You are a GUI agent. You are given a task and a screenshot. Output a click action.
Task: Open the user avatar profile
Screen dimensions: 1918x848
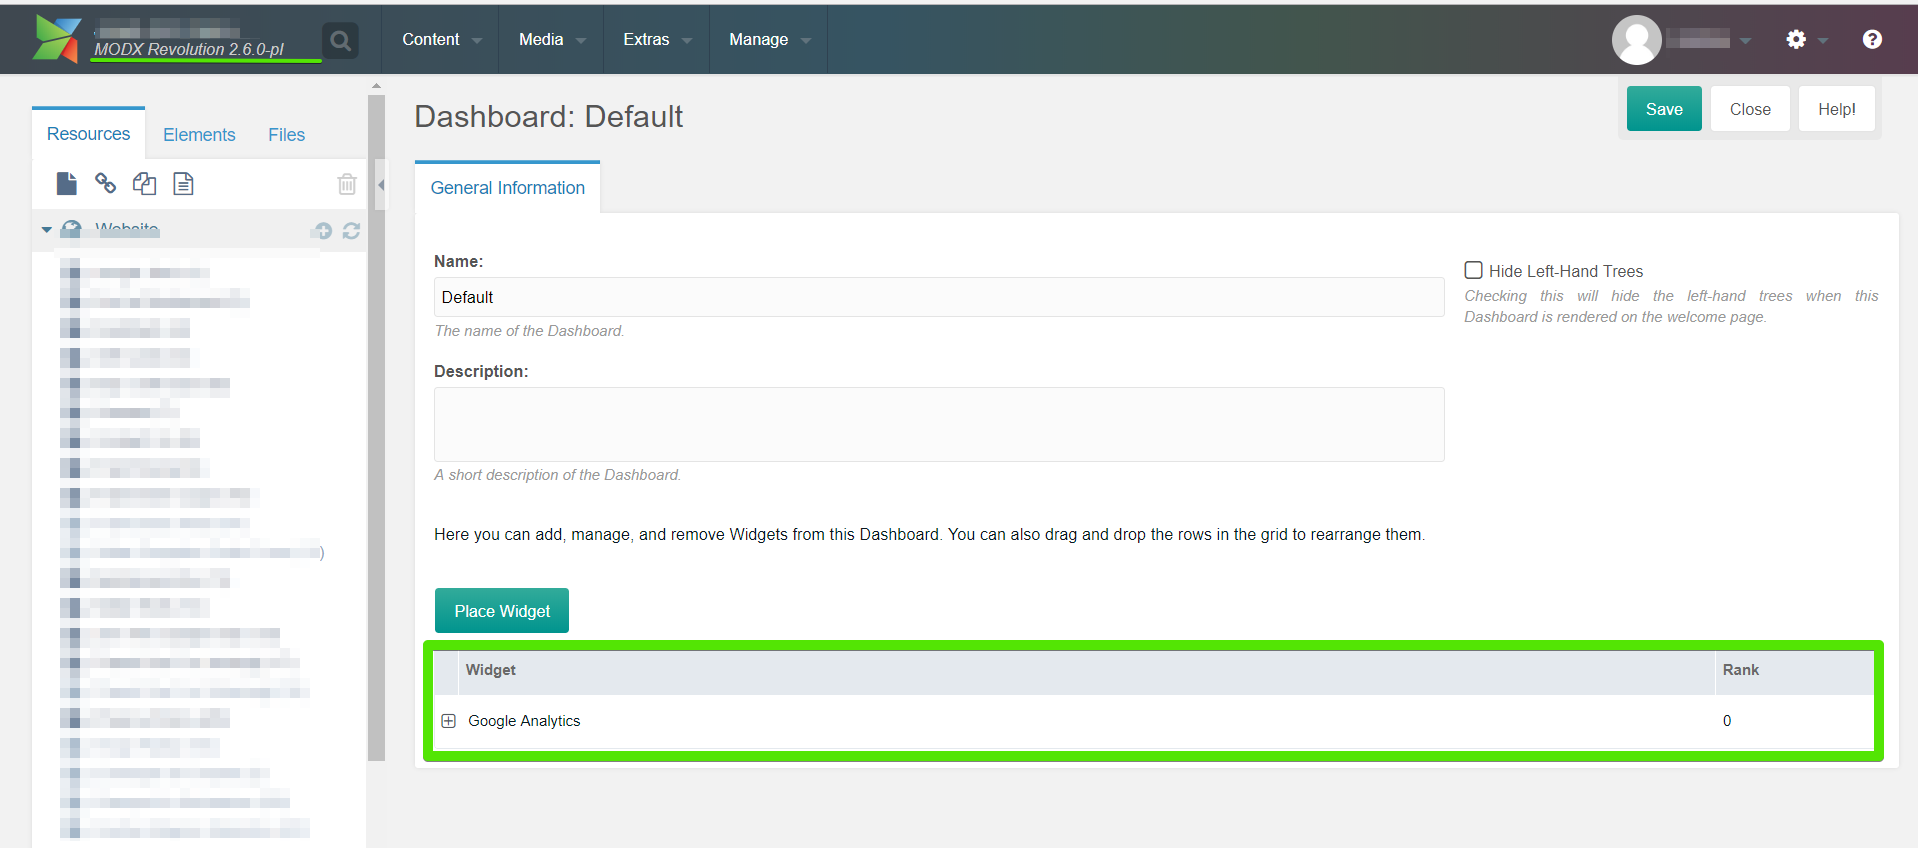(x=1636, y=40)
